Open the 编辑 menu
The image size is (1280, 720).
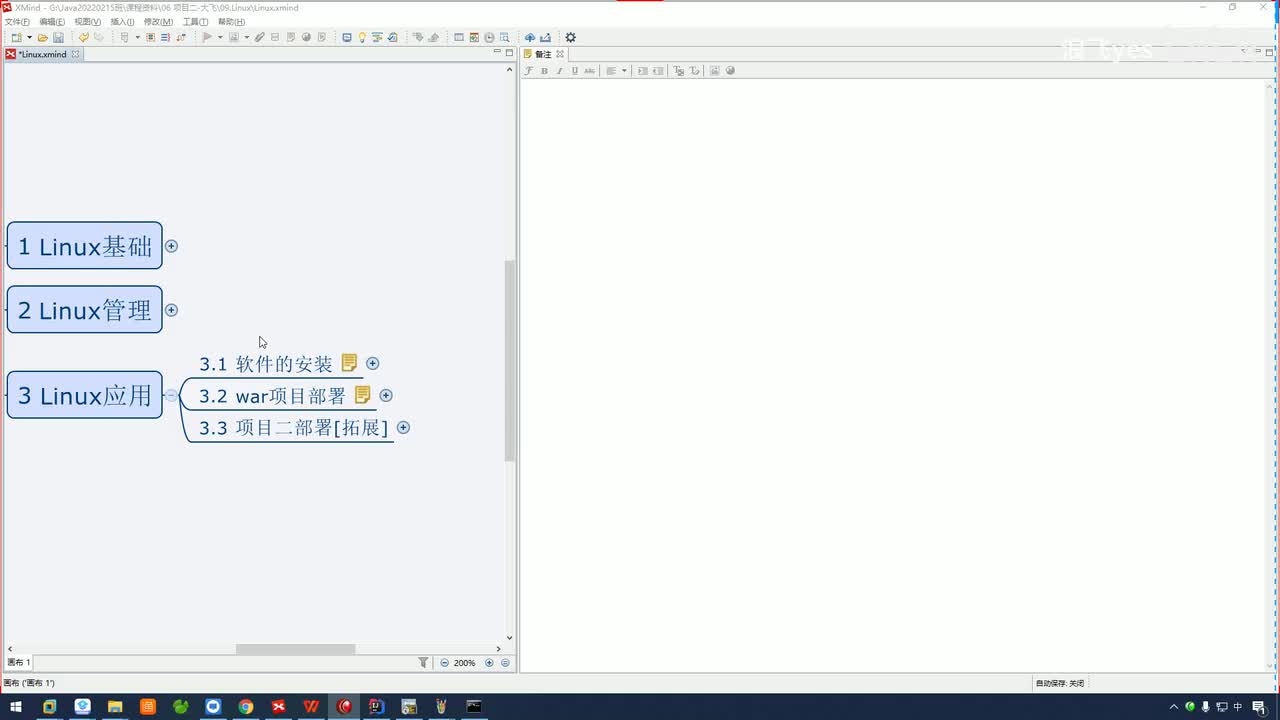click(52, 21)
